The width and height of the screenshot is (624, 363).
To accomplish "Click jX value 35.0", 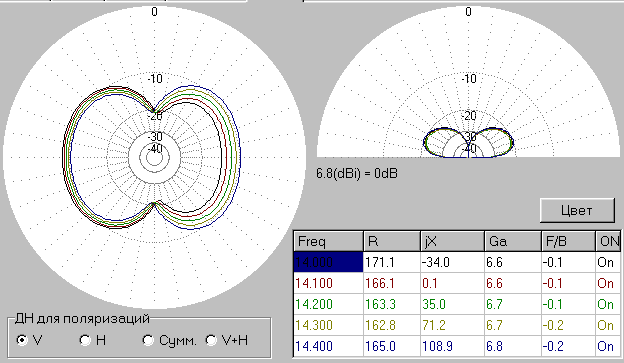I will point(452,304).
